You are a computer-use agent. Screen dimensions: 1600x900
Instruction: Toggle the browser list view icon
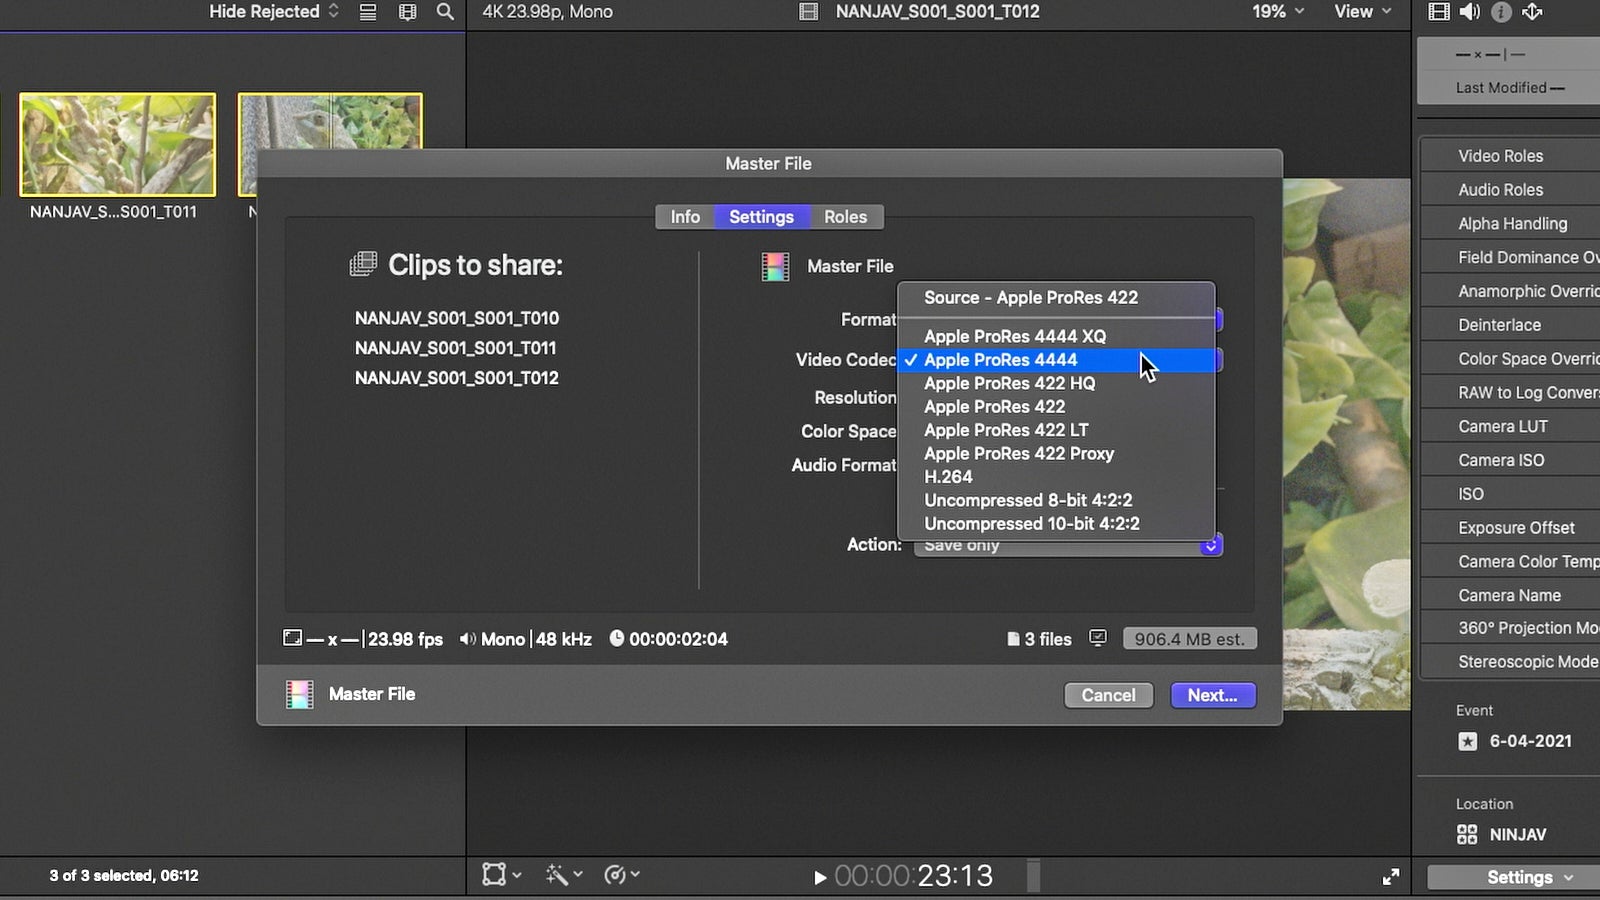click(x=368, y=12)
